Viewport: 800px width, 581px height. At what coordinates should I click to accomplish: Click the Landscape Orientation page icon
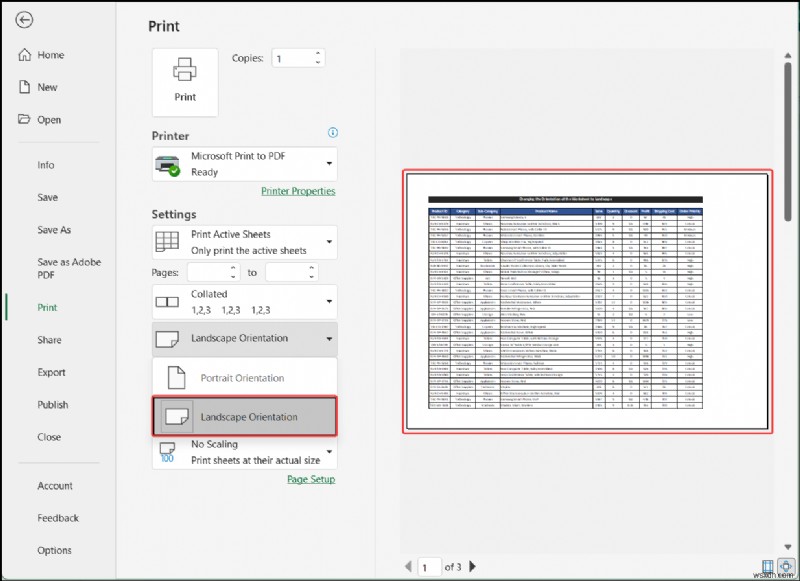(167, 339)
